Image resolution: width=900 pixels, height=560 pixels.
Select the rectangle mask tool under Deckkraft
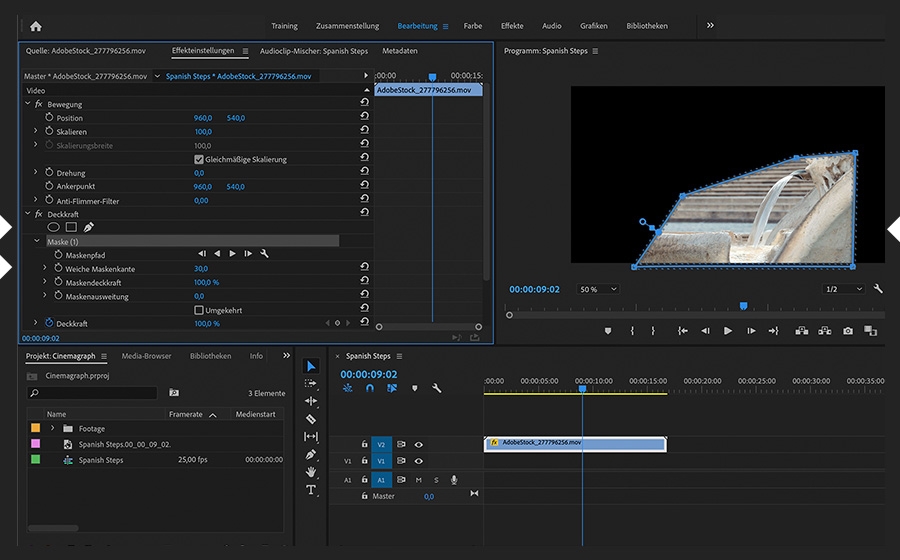pos(71,228)
